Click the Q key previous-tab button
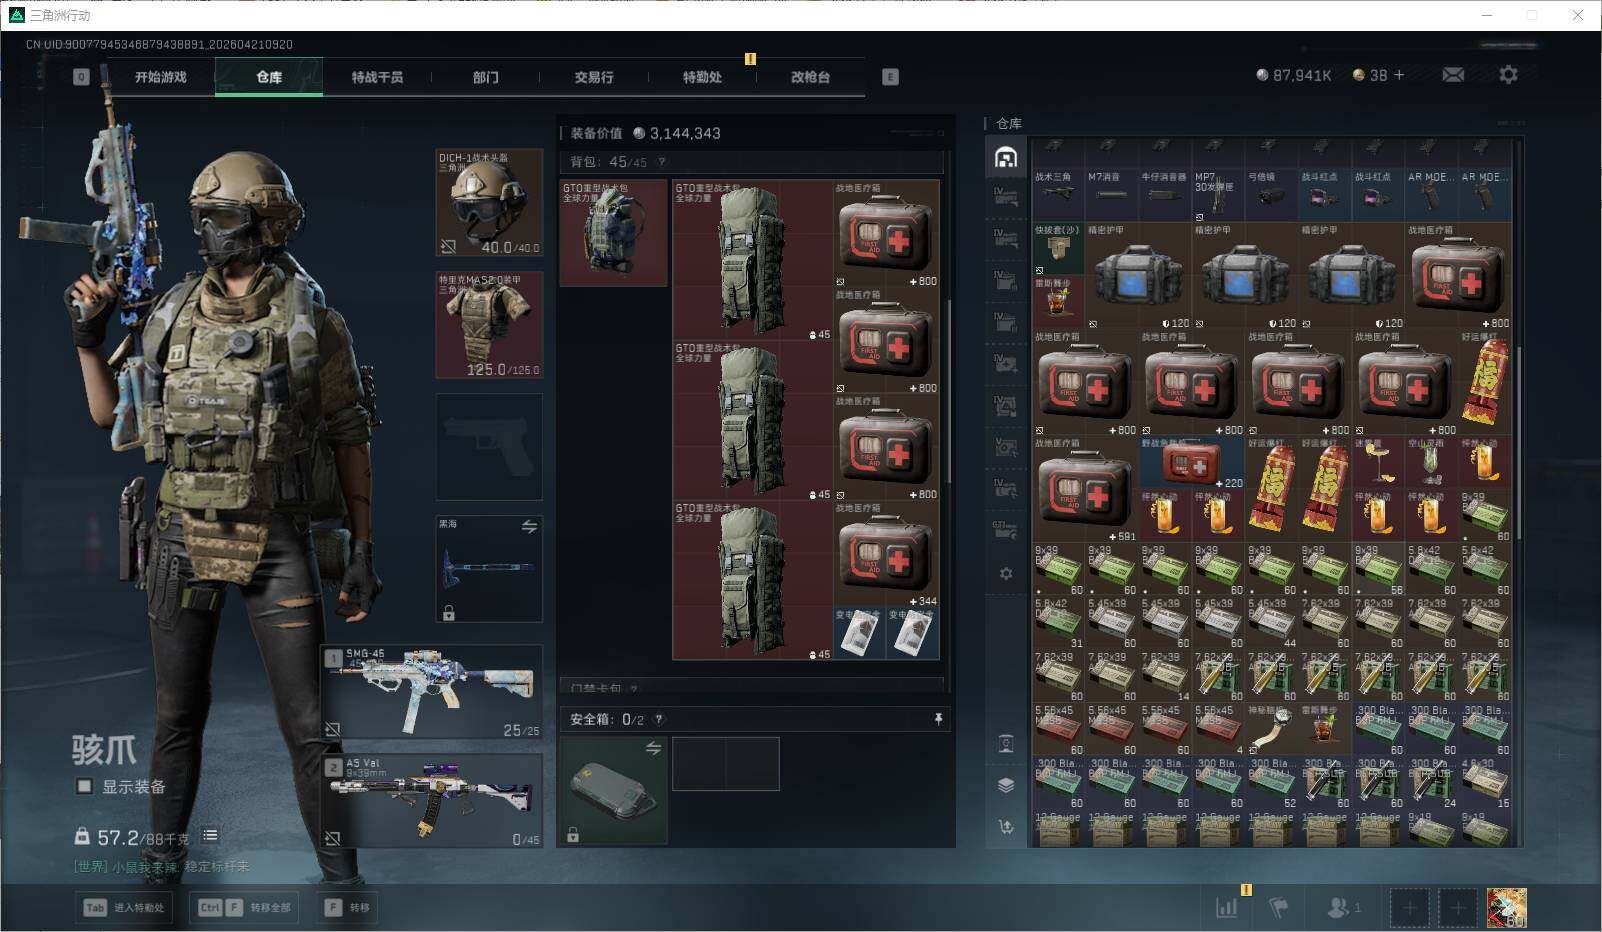 click(x=81, y=77)
